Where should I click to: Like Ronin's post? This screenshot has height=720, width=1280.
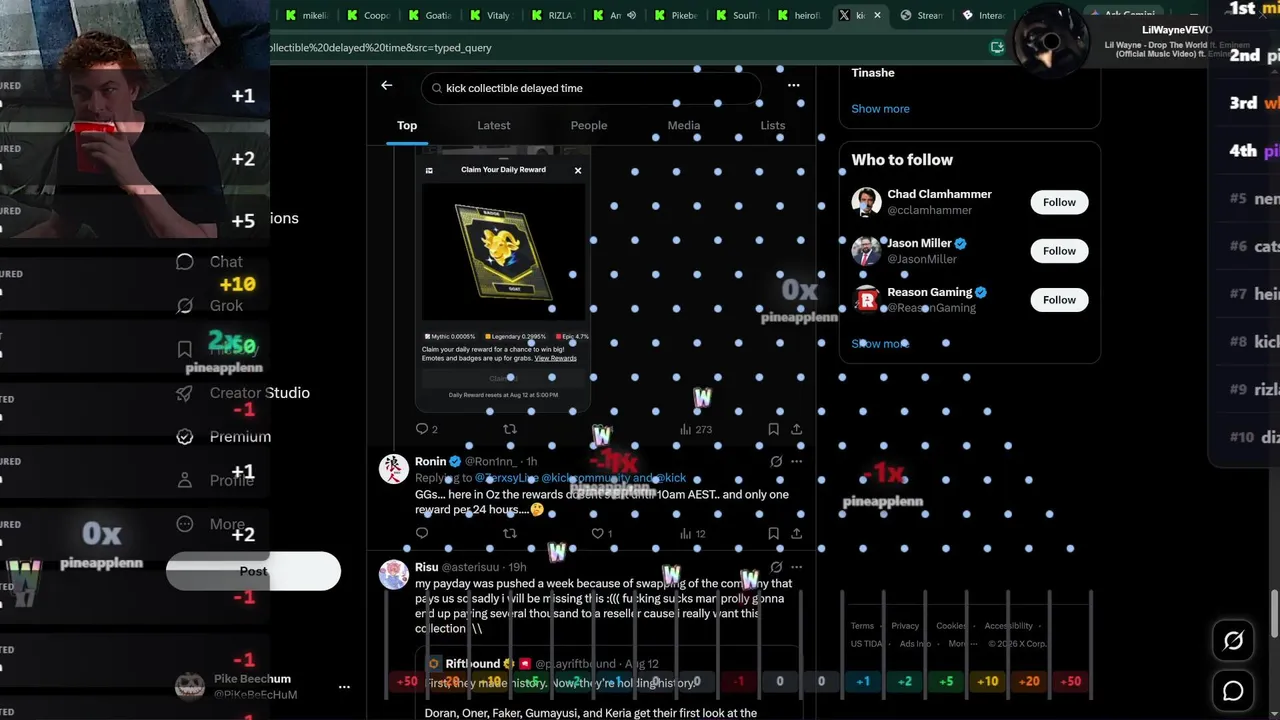(601, 534)
